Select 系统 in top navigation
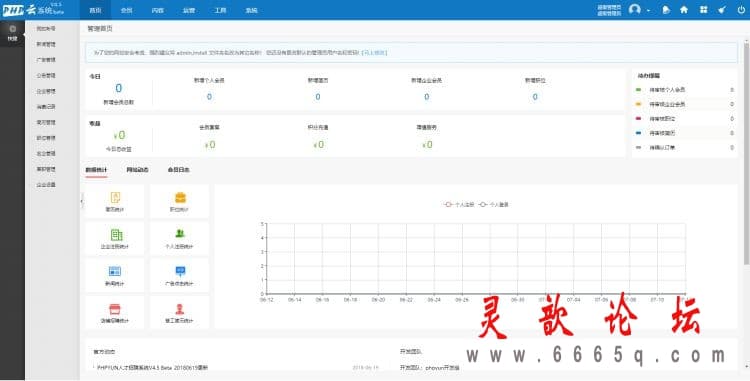 click(251, 10)
